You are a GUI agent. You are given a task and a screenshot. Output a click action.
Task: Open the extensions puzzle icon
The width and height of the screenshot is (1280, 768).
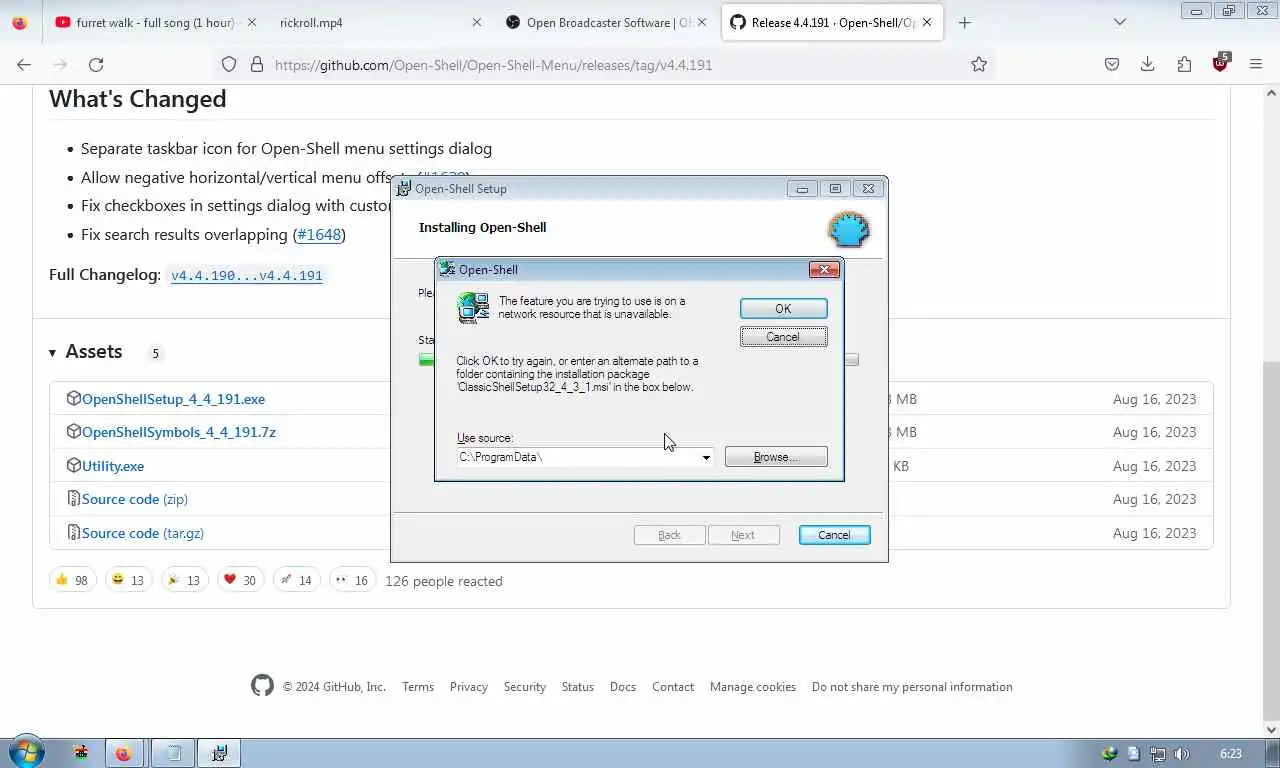(1184, 64)
